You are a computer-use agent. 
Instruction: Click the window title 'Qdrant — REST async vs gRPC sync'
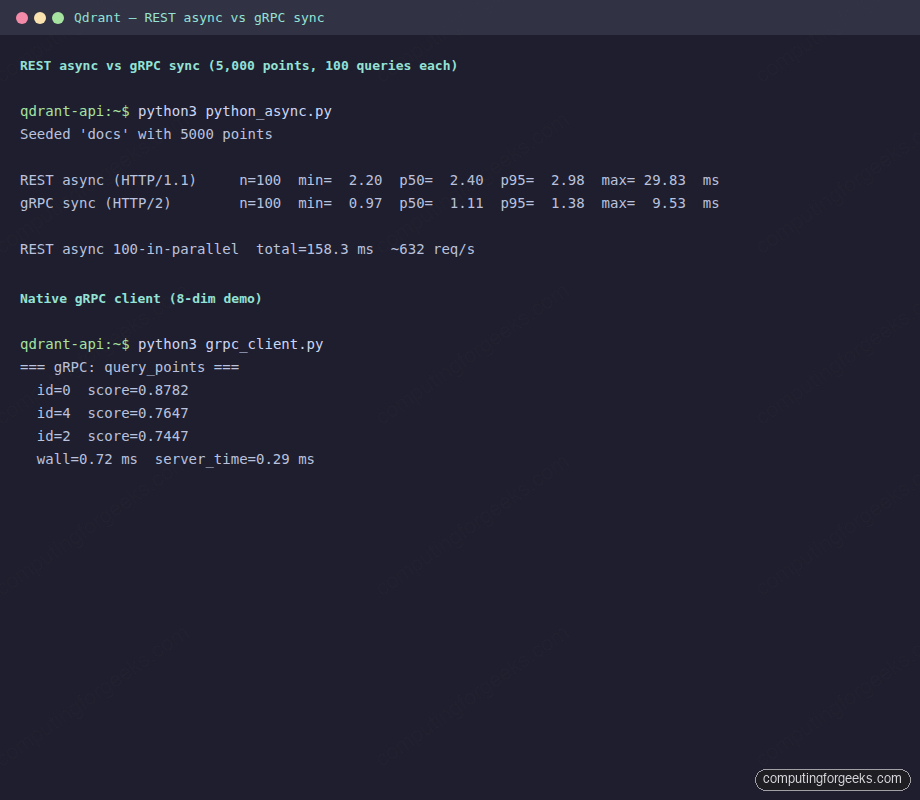click(x=199, y=18)
